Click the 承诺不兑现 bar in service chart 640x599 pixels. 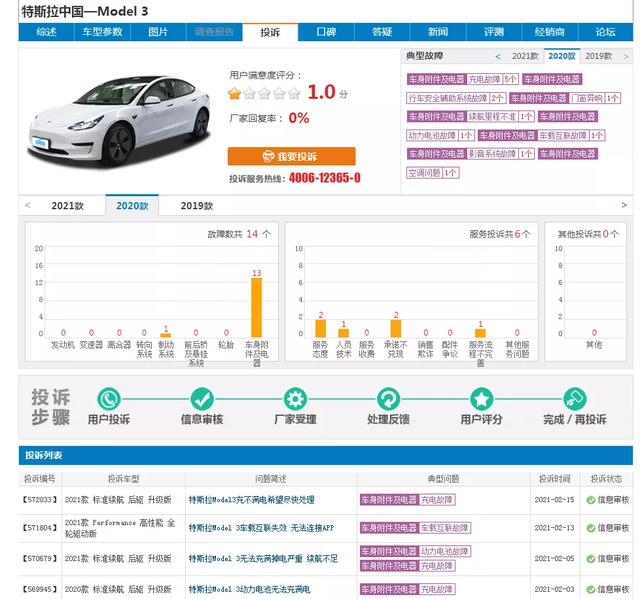pos(396,328)
